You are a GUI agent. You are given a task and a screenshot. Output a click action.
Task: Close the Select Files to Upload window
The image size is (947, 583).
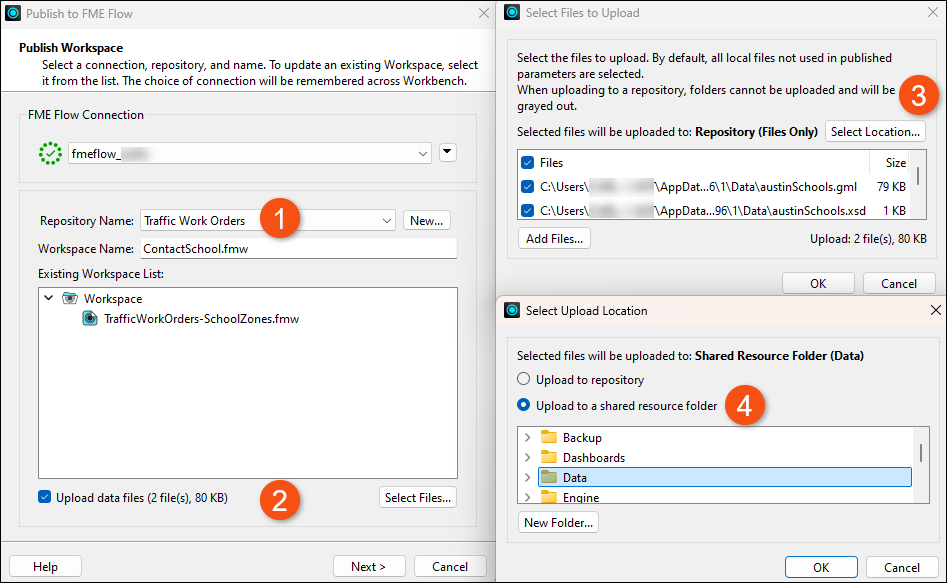click(933, 12)
